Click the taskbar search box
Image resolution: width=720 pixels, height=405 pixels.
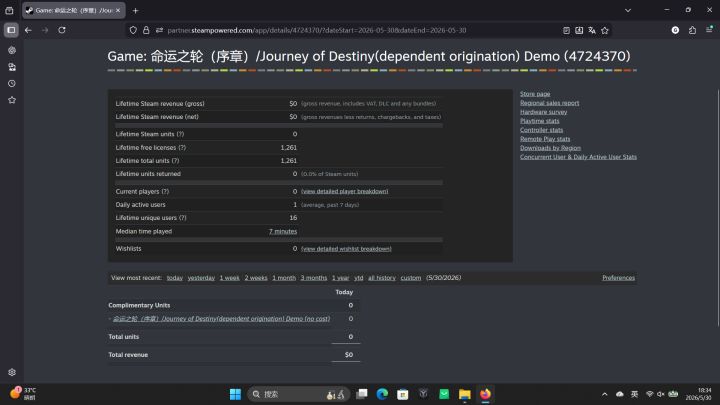298,394
